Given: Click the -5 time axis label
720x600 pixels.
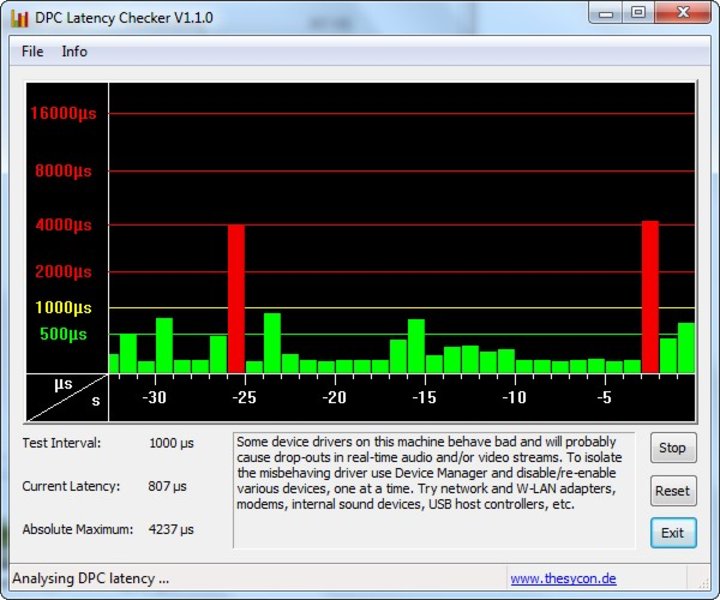Looking at the screenshot, I should (604, 398).
